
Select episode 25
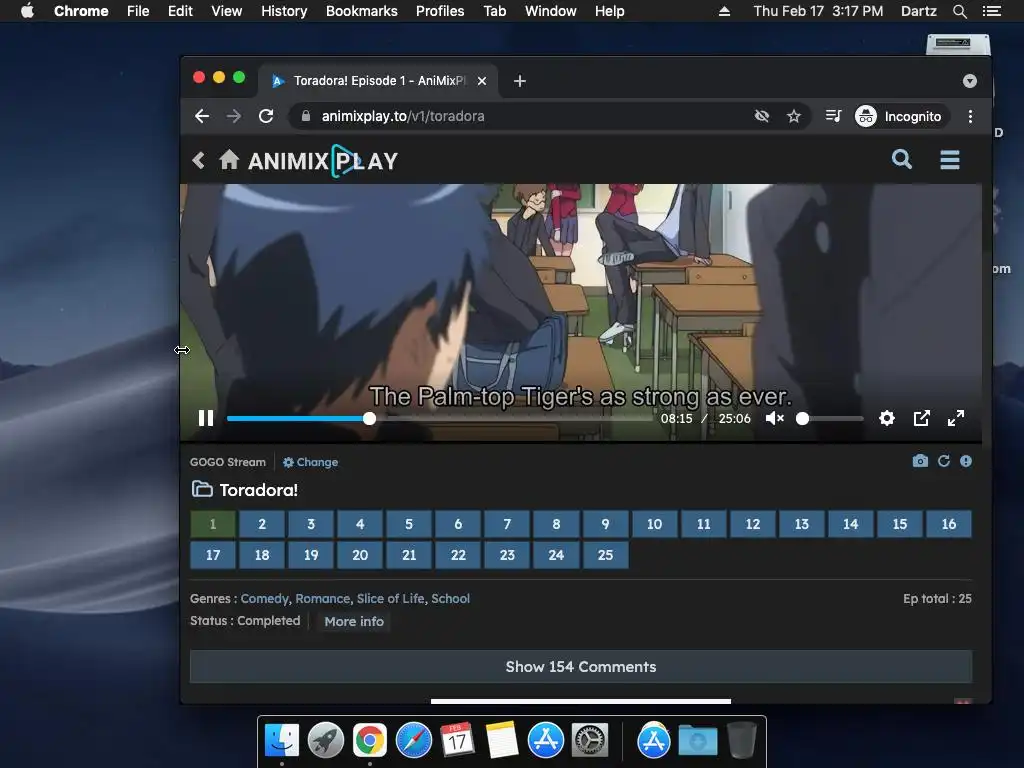click(605, 554)
